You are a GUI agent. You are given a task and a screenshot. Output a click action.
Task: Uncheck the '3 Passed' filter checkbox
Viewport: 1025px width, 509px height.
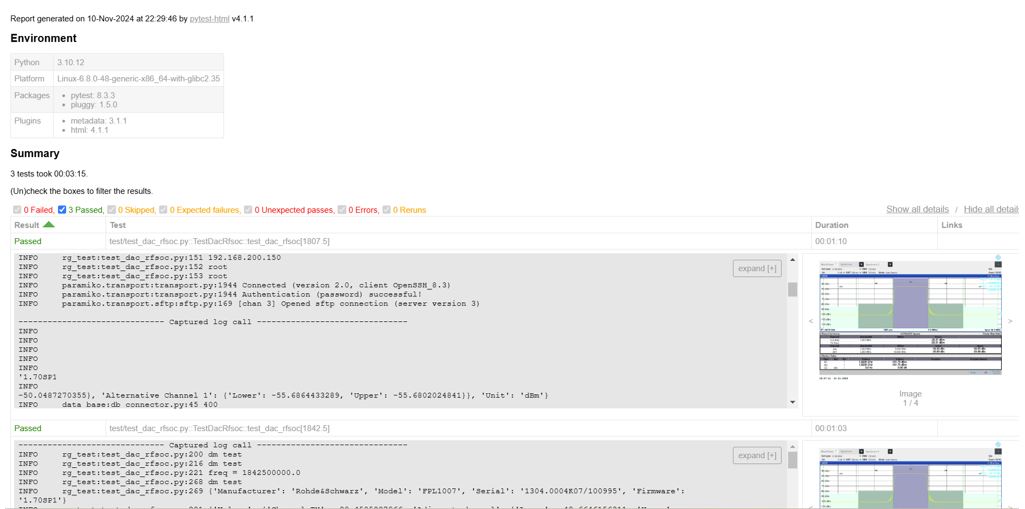pyautogui.click(x=61, y=210)
